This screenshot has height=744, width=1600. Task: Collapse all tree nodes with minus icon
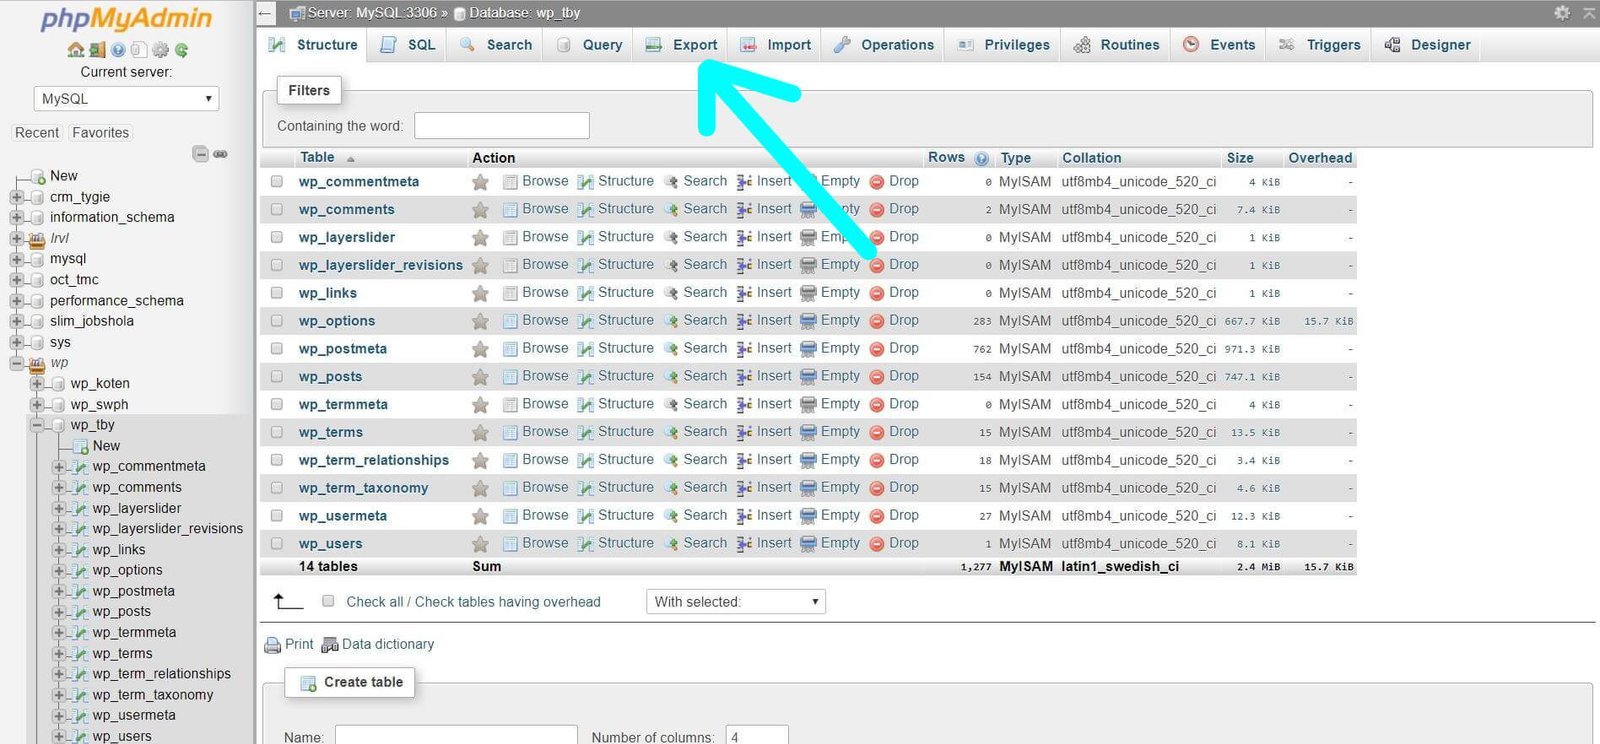click(201, 154)
